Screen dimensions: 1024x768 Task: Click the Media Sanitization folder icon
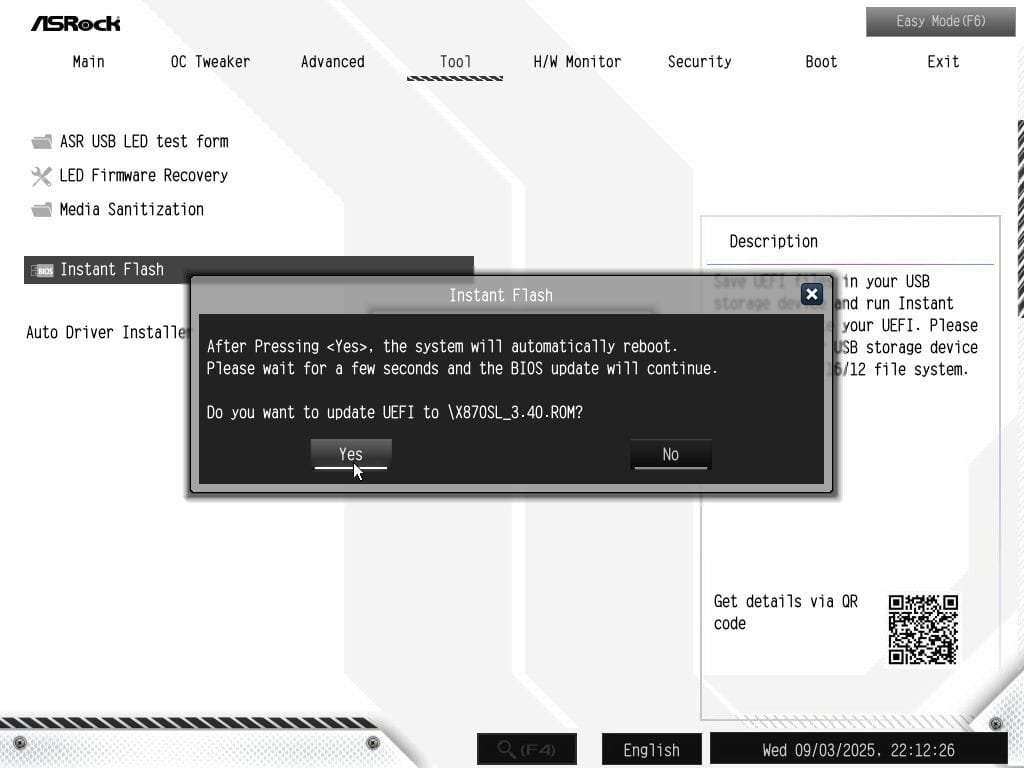pyautogui.click(x=41, y=210)
